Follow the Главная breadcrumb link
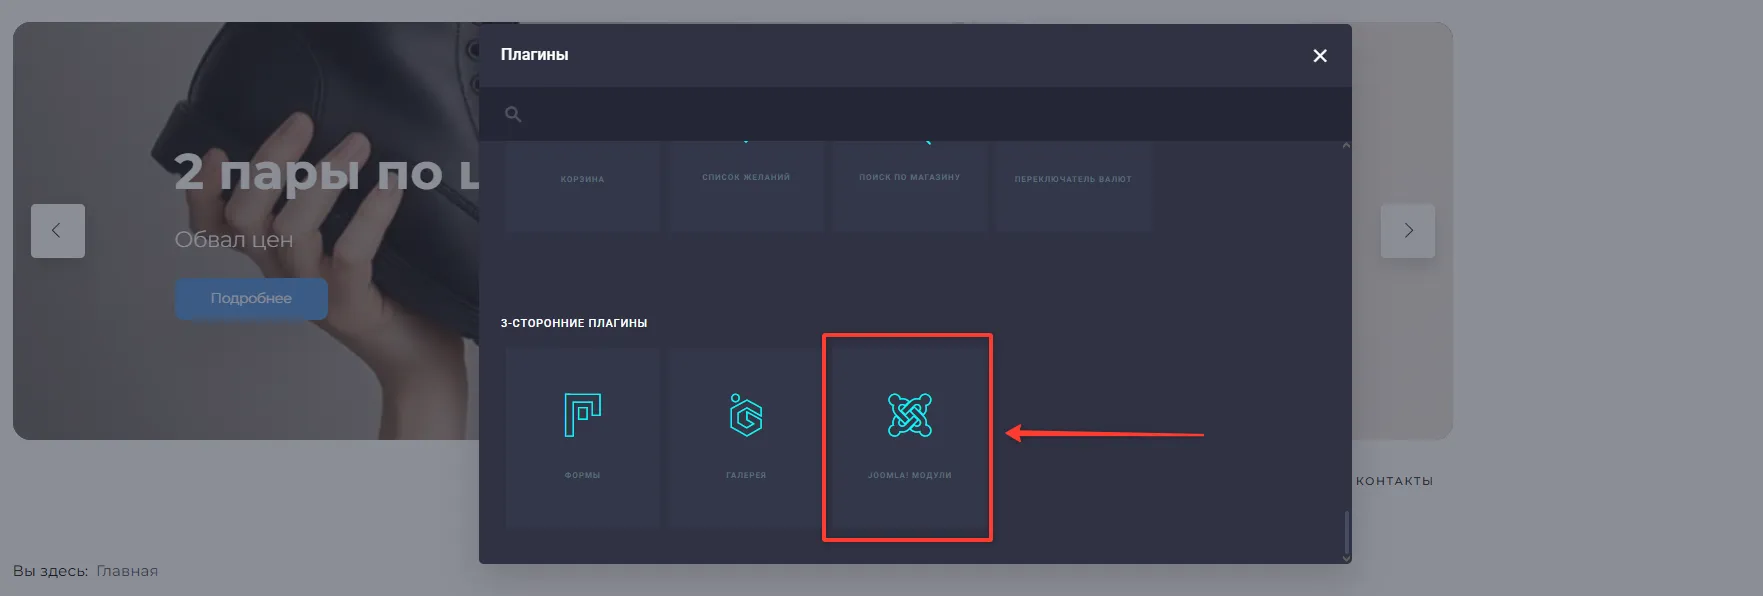The height and width of the screenshot is (596, 1763). coord(127,571)
